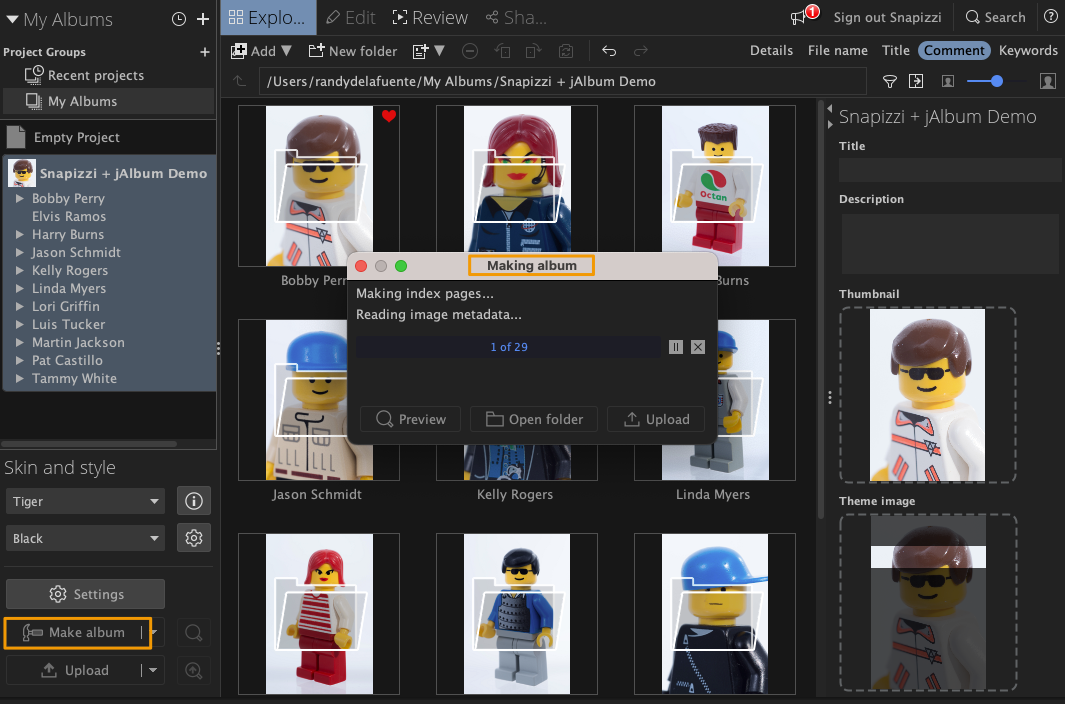Open skin information with the info icon
Viewport: 1065px width, 704px height.
(x=194, y=501)
